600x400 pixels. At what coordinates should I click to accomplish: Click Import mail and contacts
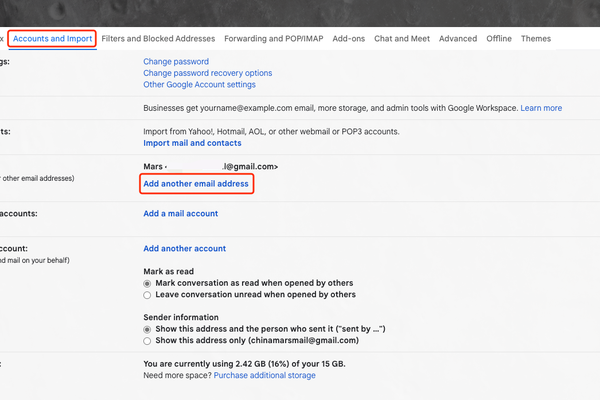[192, 143]
